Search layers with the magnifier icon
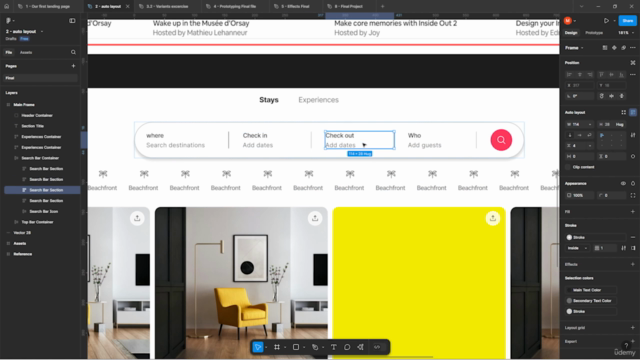 [x=73, y=52]
